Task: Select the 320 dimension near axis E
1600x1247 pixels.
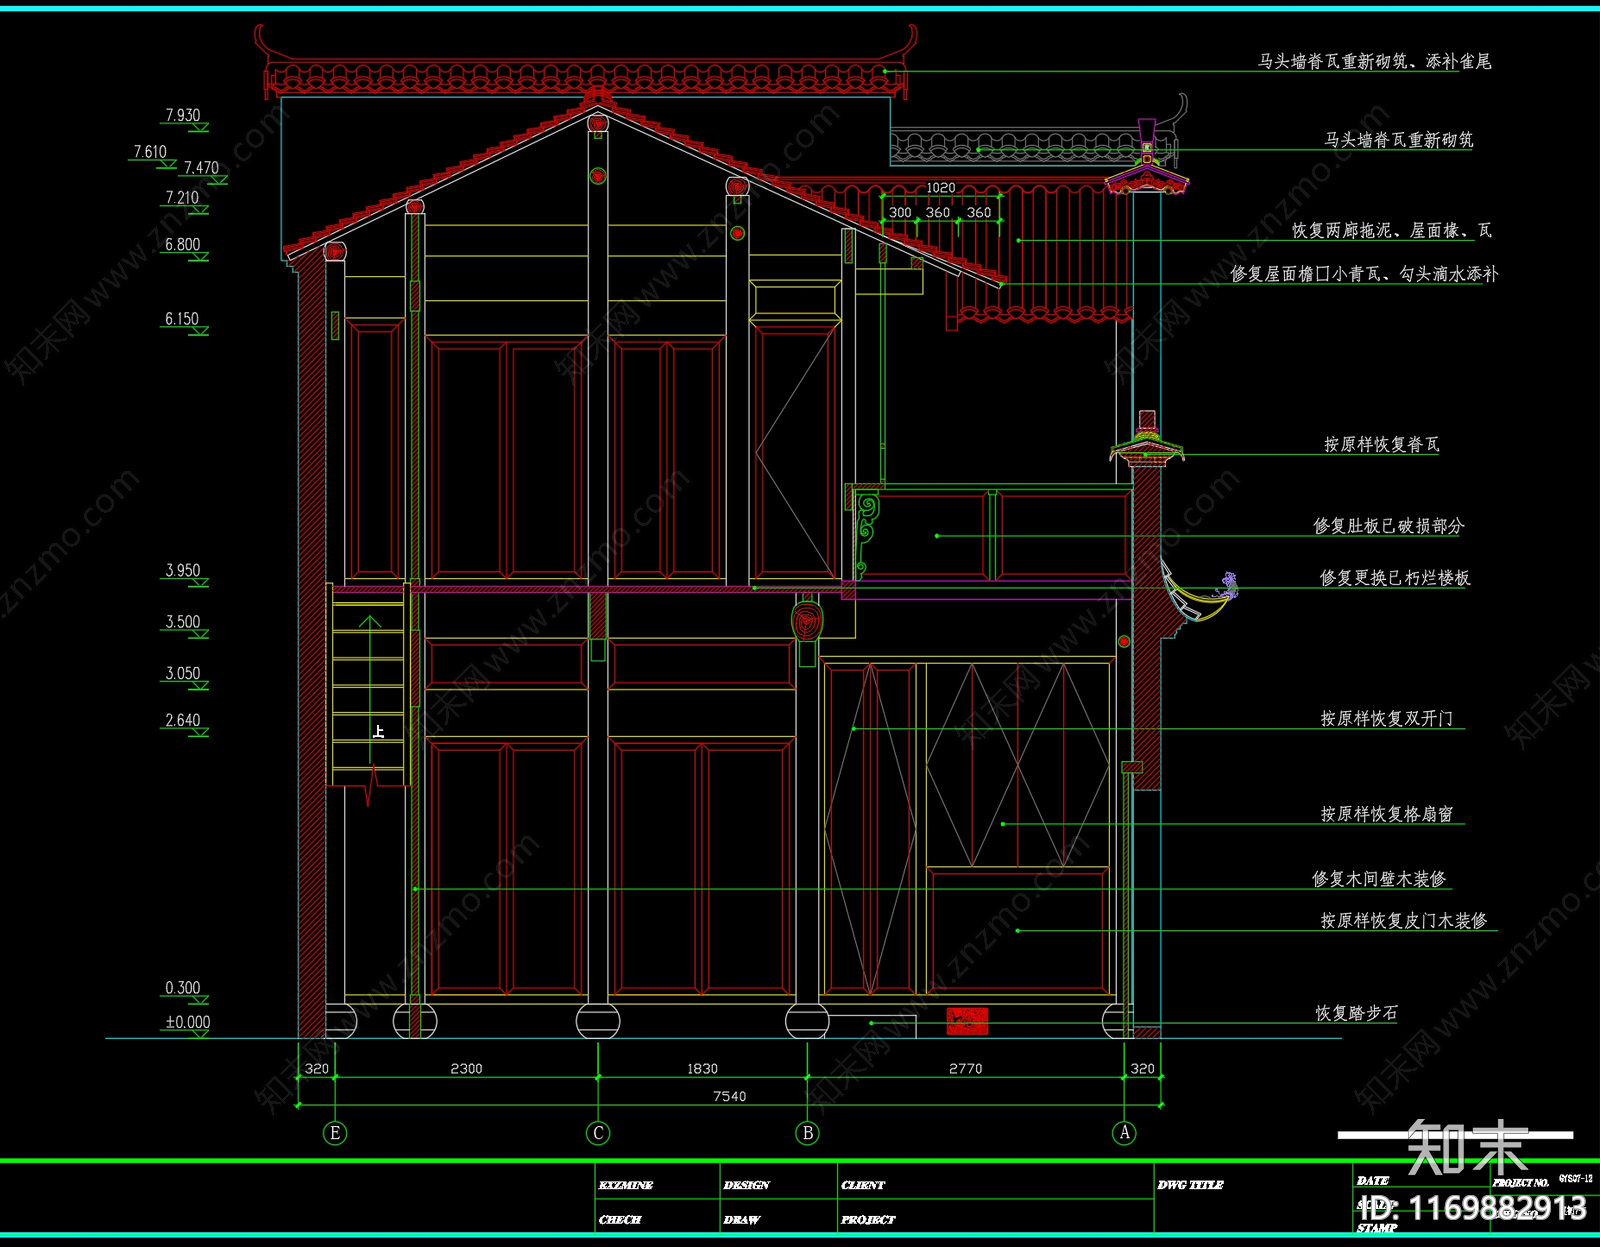Action: point(317,1069)
